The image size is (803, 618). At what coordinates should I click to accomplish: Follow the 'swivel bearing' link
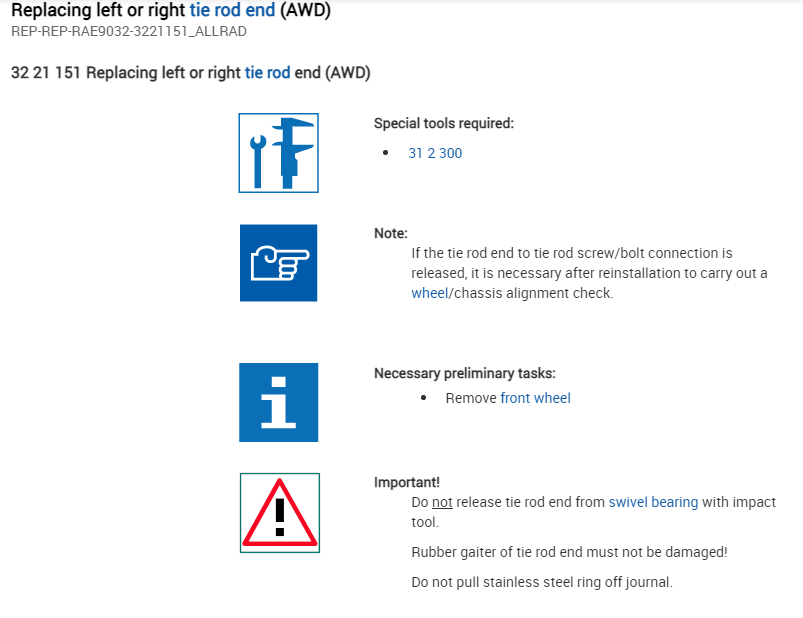pyautogui.click(x=653, y=502)
